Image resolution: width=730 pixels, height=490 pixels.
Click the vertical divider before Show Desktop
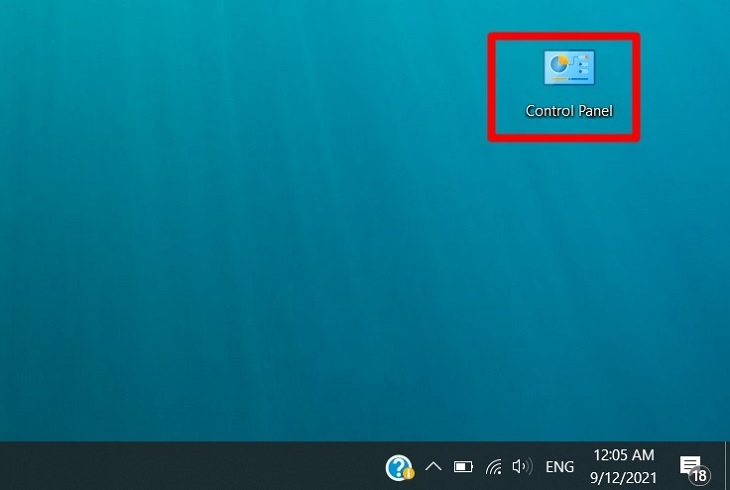click(x=725, y=466)
